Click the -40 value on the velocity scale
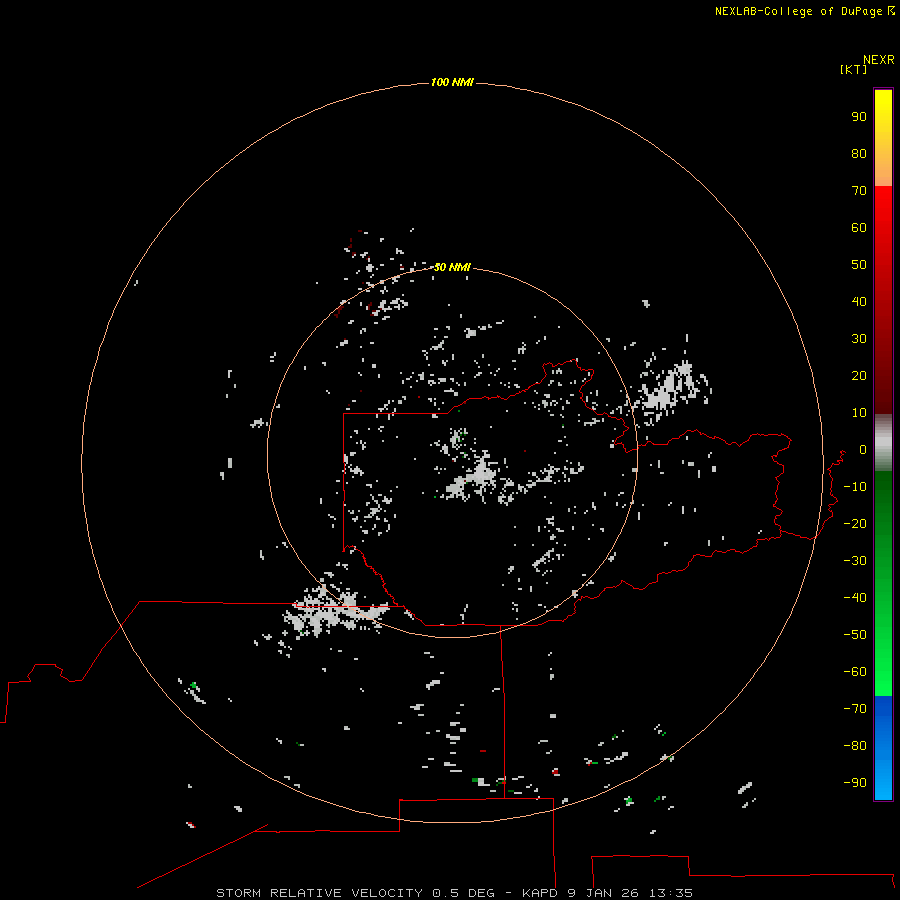This screenshot has height=900, width=900. [x=855, y=598]
